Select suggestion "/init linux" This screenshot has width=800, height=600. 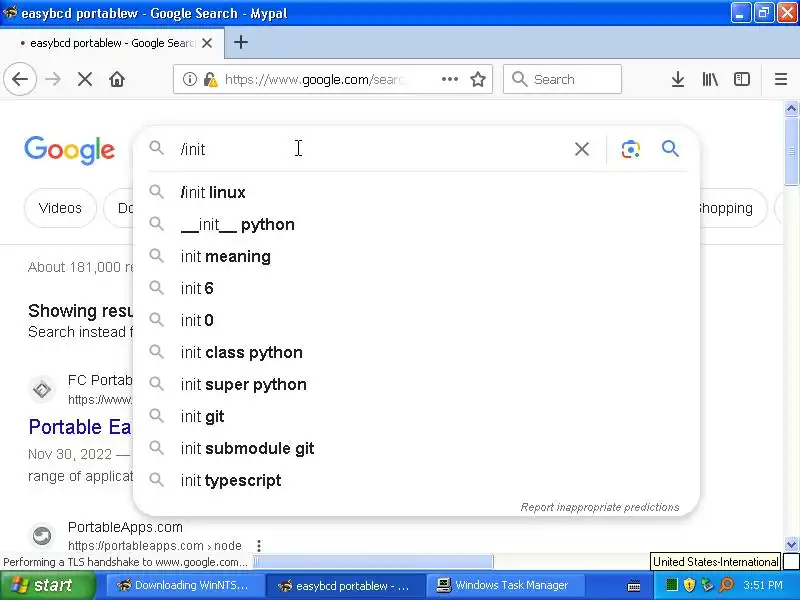pos(416,192)
